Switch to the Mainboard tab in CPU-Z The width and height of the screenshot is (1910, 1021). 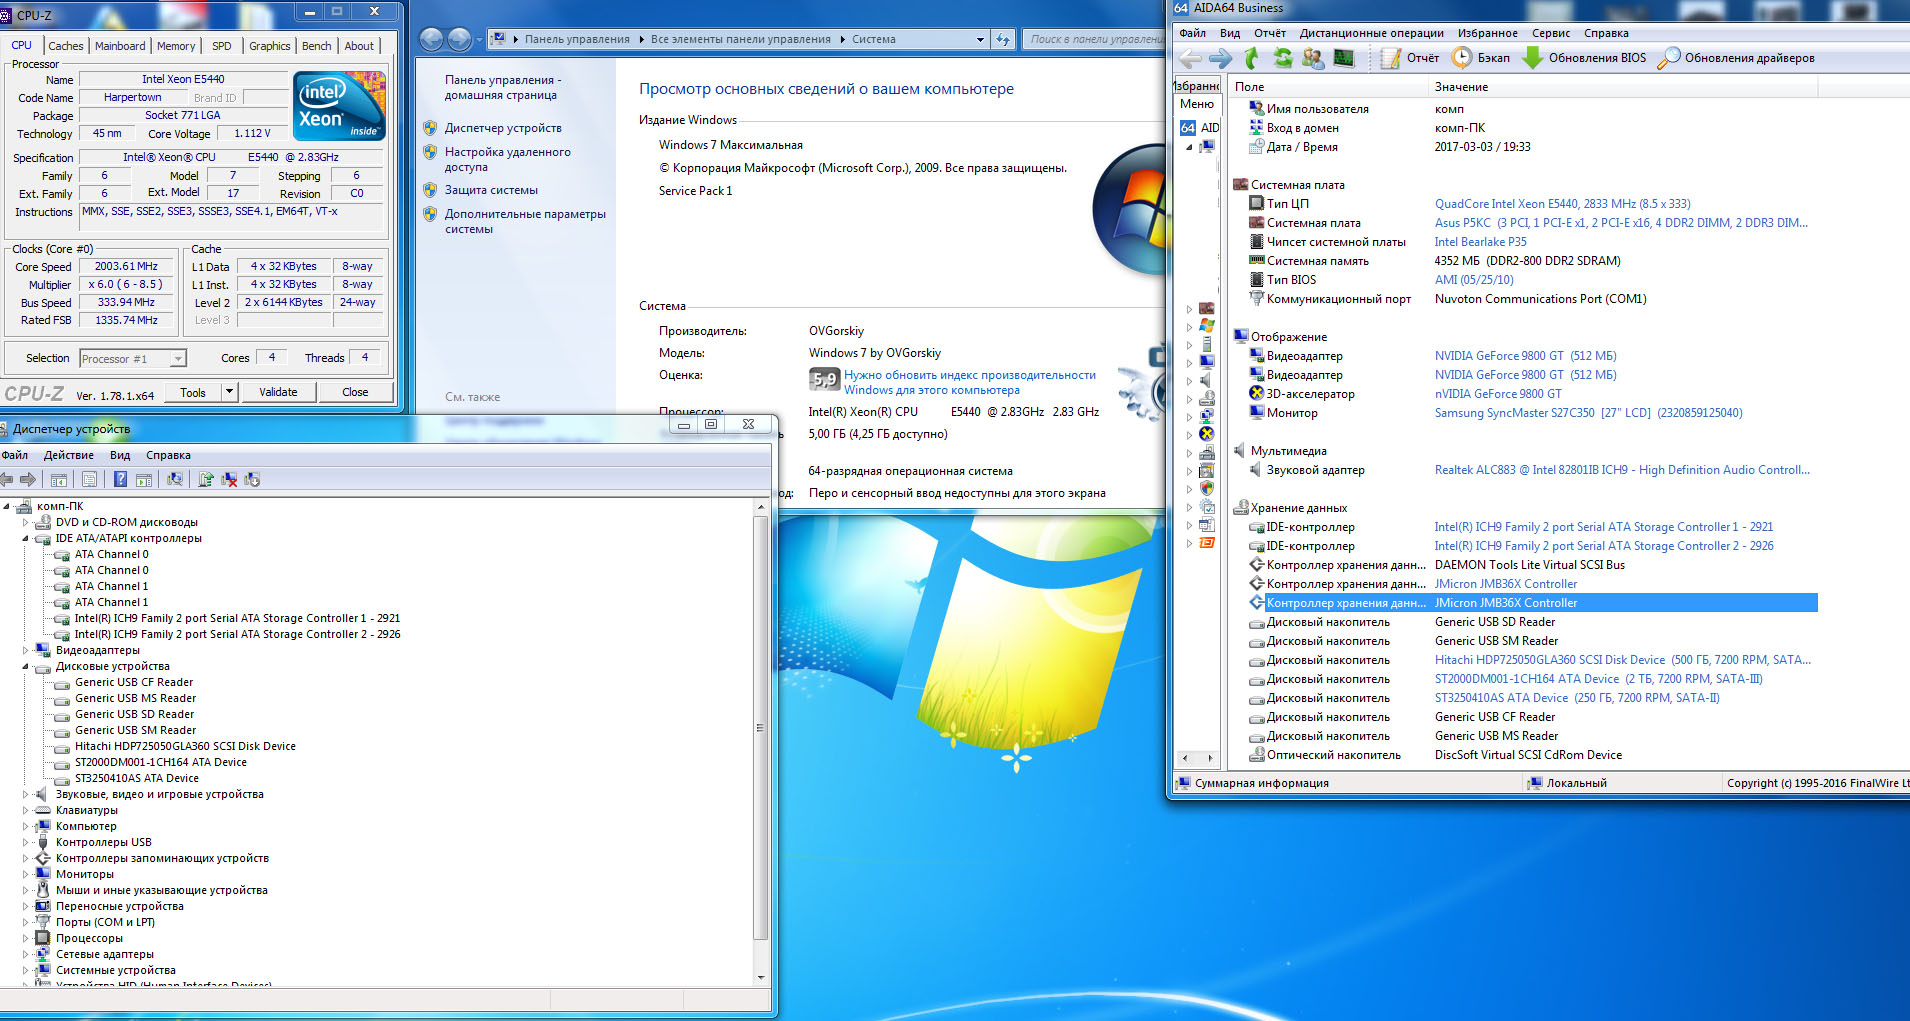[x=120, y=46]
